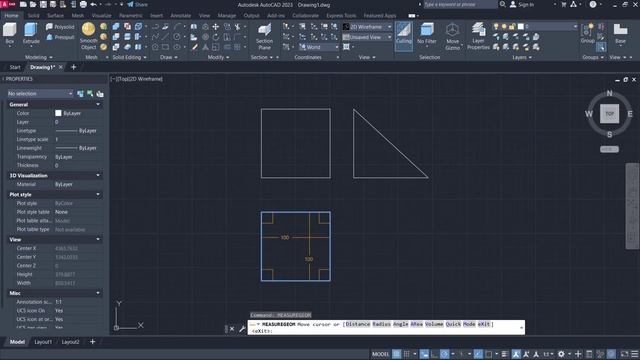Viewport: 640px width, 360px height.
Task: Click the command line customize wrench icon
Action: tap(242, 329)
